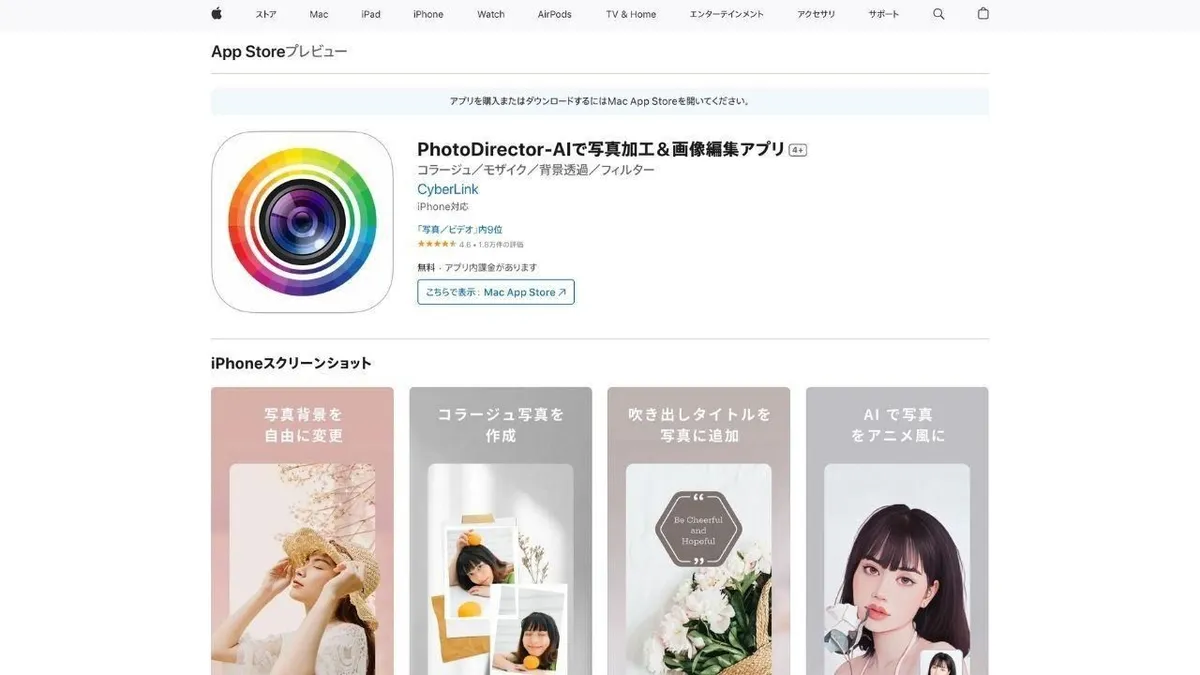Image resolution: width=1200 pixels, height=675 pixels.
Task: Click the iPhoneスクリーンショット section heading
Action: [291, 363]
